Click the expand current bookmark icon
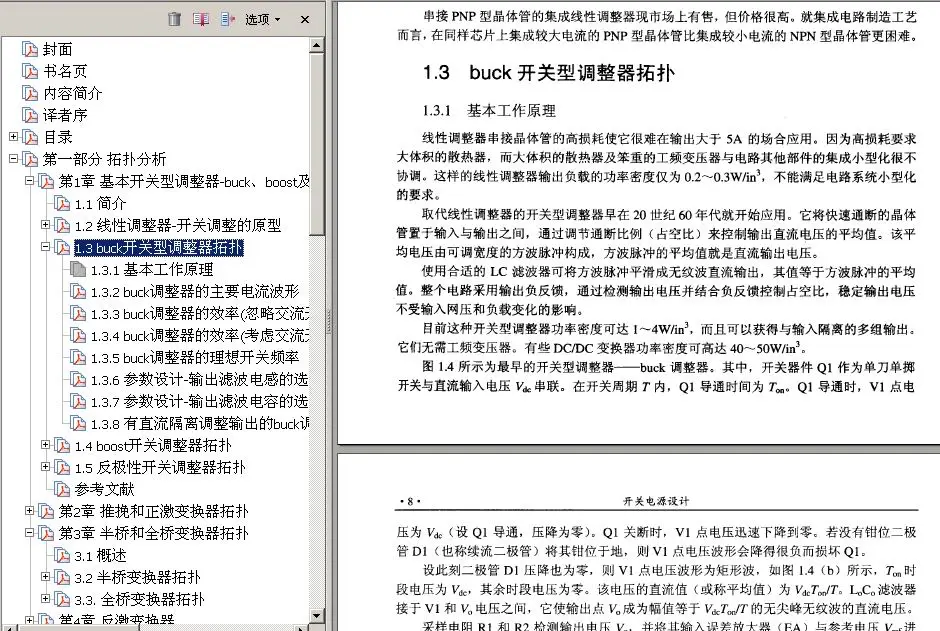The width and height of the screenshot is (940, 631). (x=228, y=19)
